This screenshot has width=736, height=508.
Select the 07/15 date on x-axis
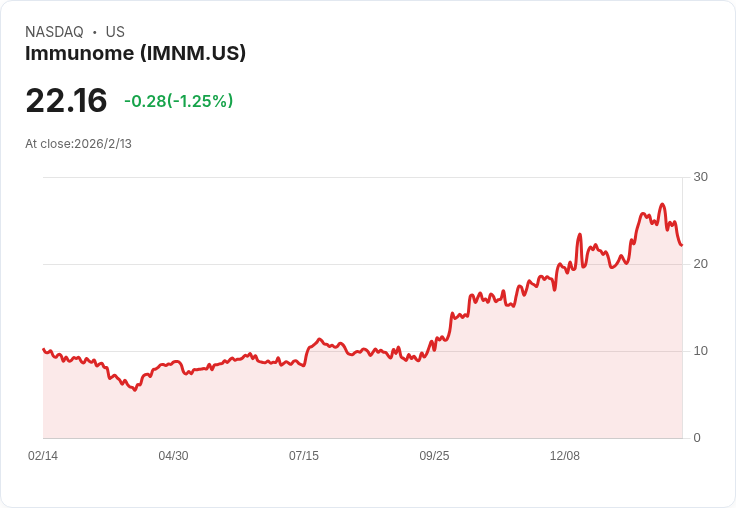[x=304, y=456]
